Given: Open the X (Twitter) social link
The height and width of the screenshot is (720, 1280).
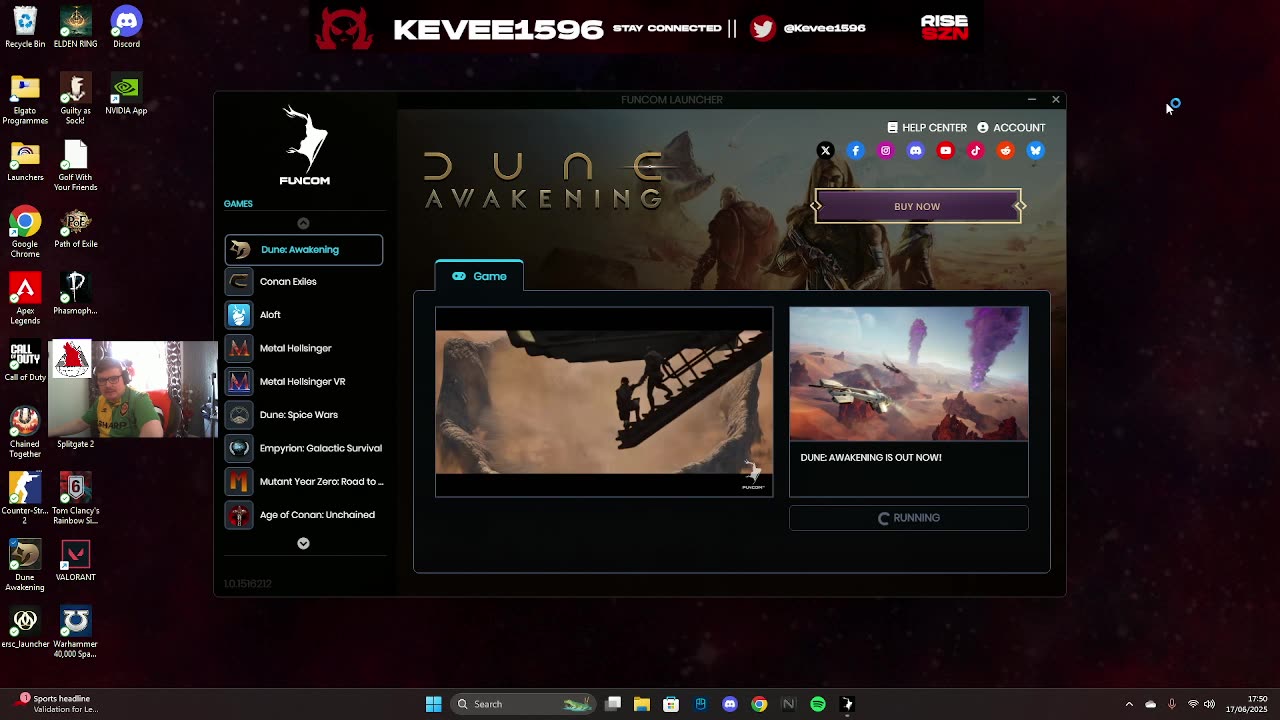Looking at the screenshot, I should (825, 150).
